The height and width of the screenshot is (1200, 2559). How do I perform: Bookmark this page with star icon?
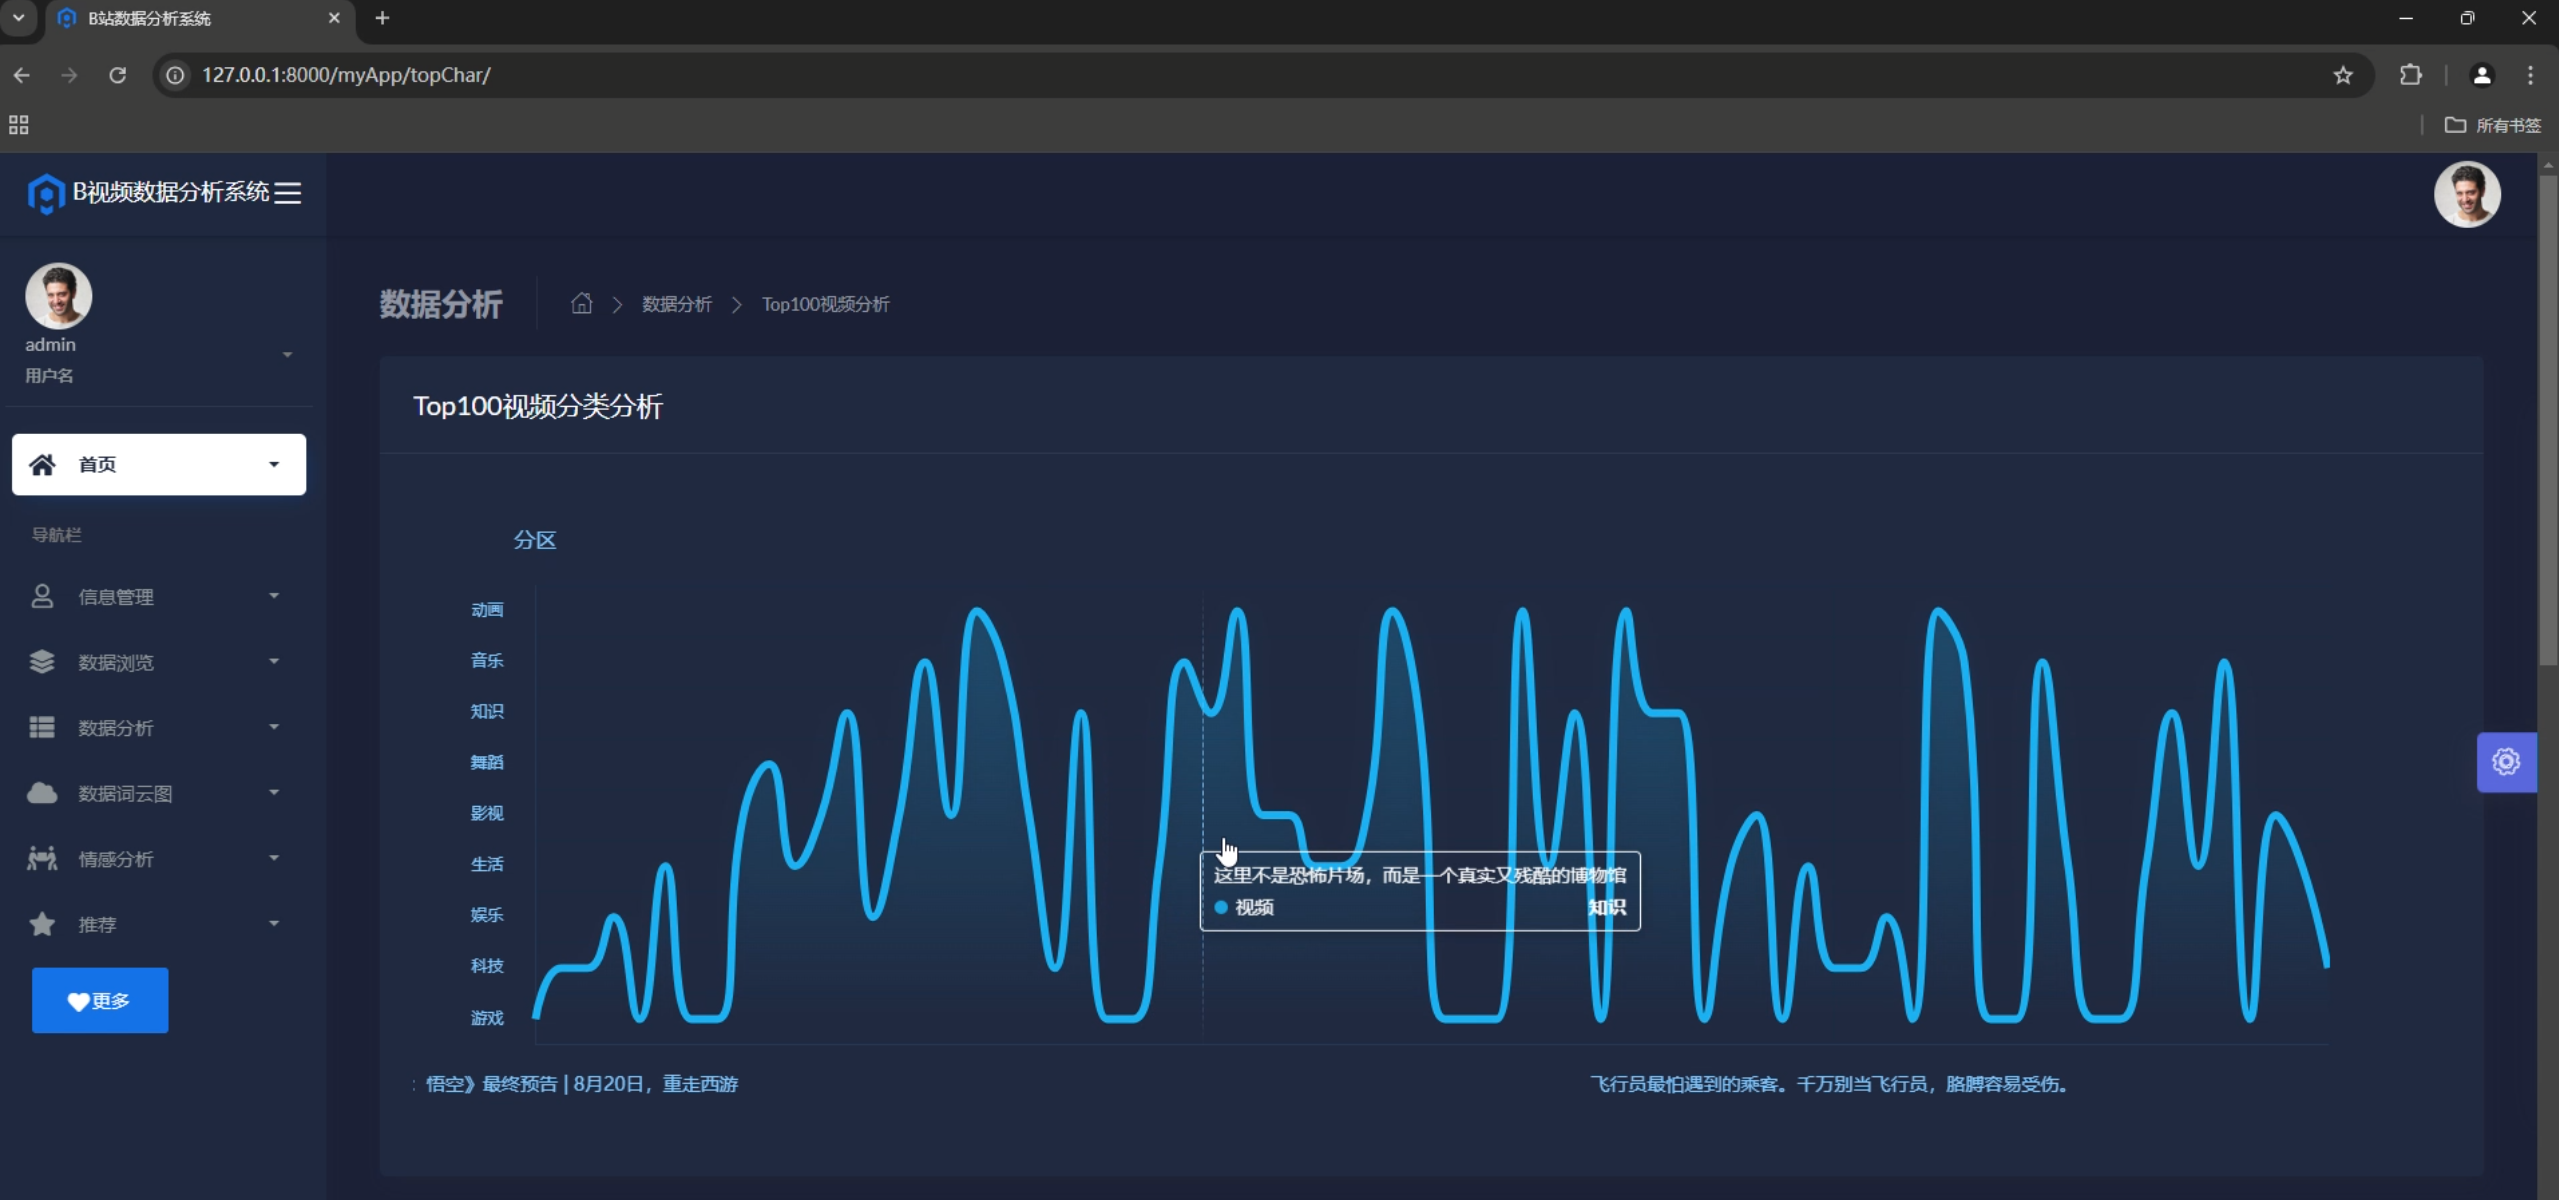pos(2342,75)
